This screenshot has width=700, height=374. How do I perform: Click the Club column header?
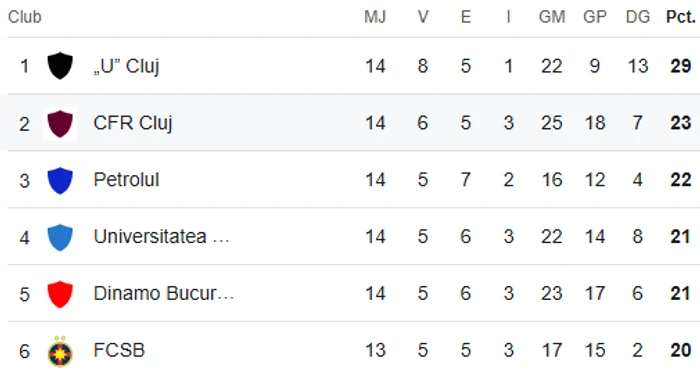(x=25, y=17)
